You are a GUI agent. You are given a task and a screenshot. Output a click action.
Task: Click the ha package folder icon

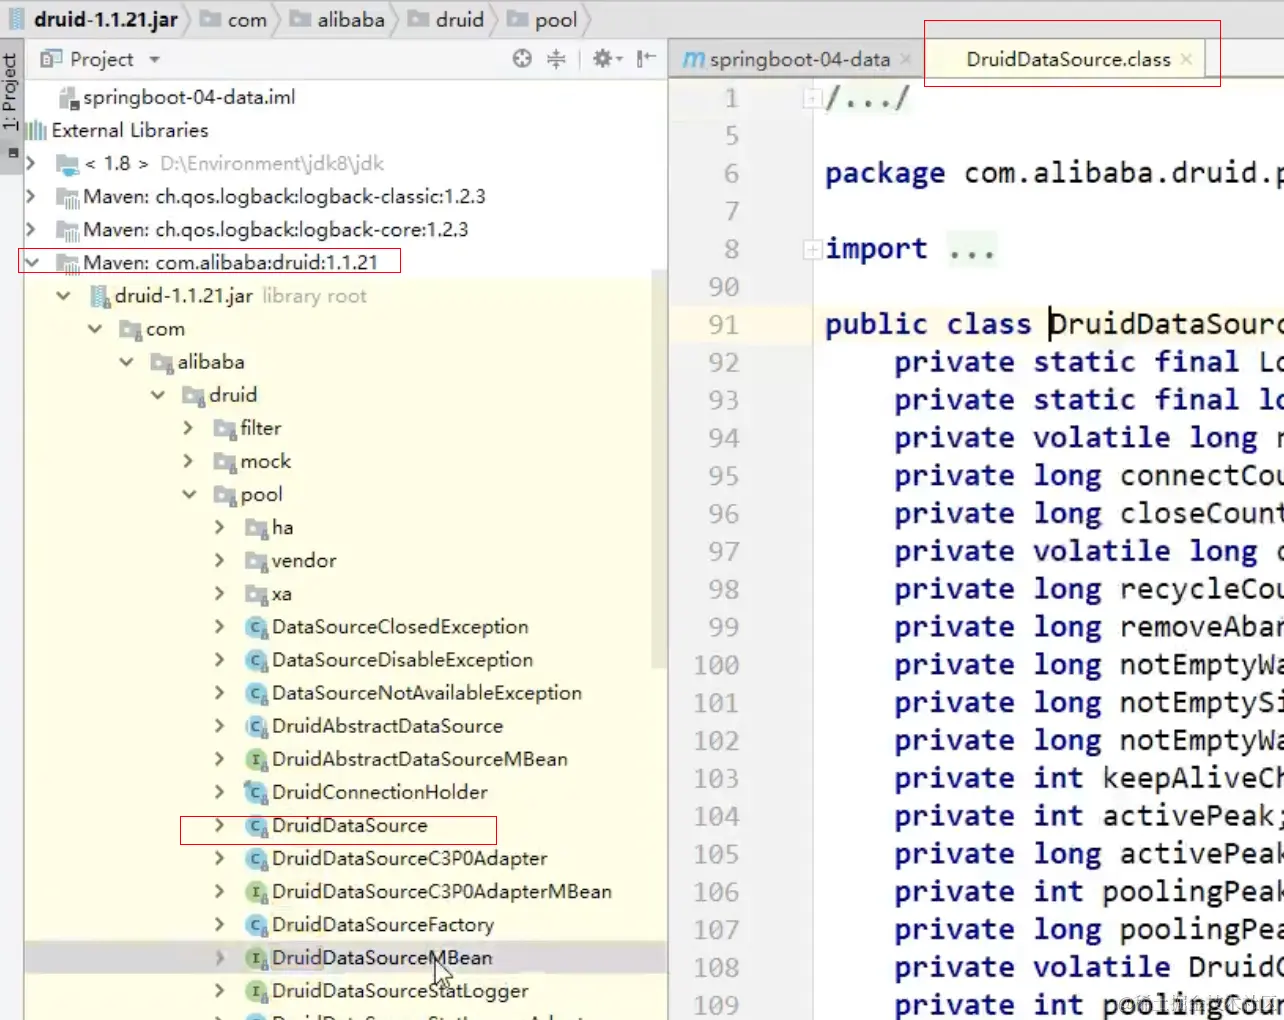point(256,528)
